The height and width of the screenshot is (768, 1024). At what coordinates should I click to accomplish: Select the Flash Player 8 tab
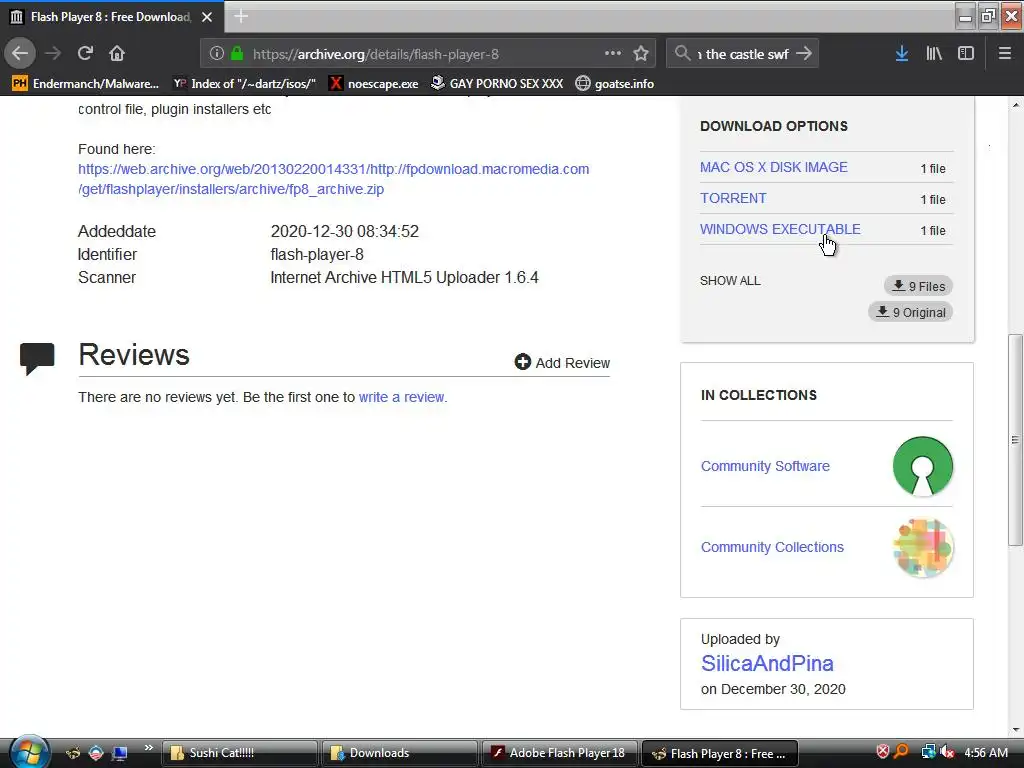pyautogui.click(x=112, y=17)
